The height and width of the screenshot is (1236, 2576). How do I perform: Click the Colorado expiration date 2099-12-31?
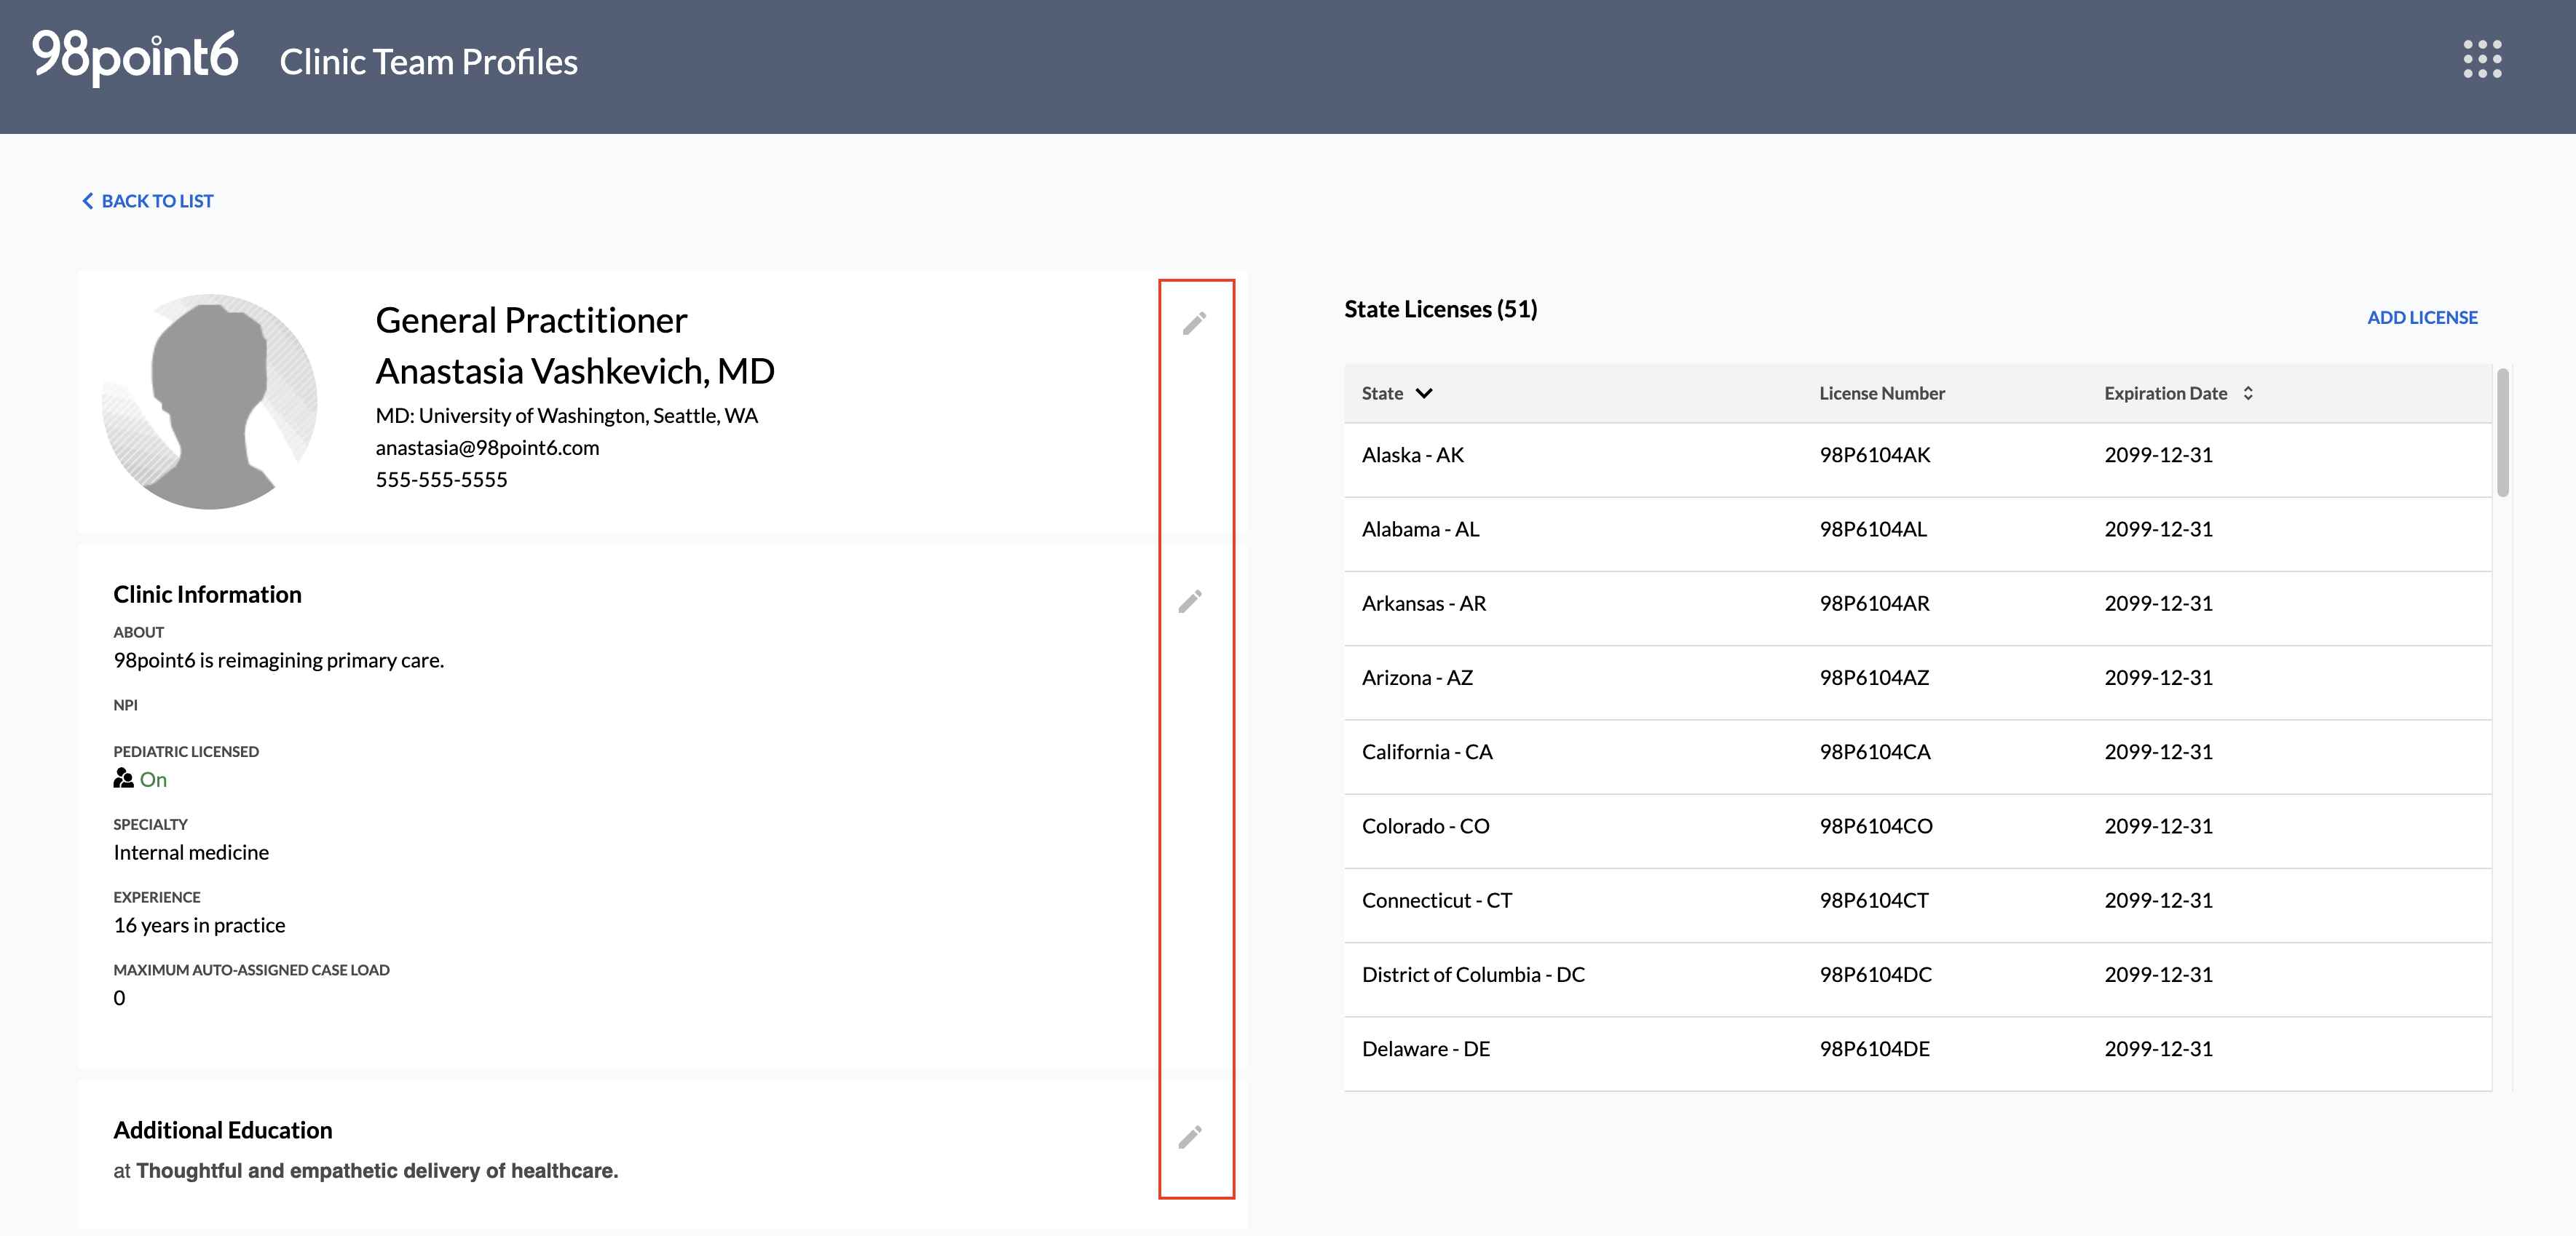[x=2159, y=826]
